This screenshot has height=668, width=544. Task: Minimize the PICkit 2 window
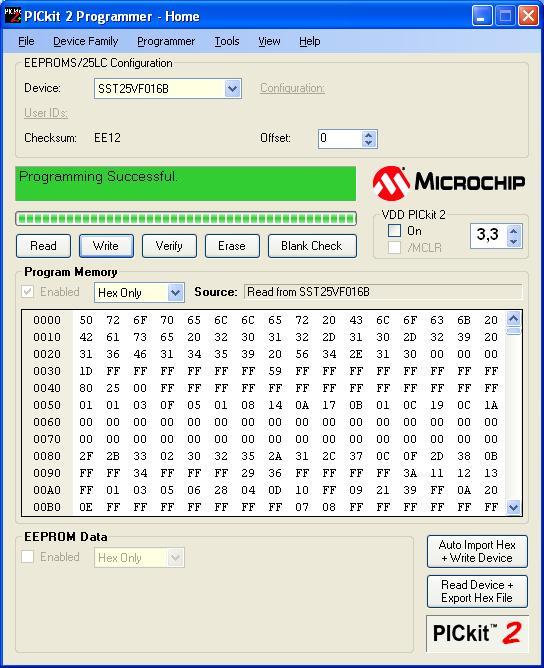[x=482, y=16]
